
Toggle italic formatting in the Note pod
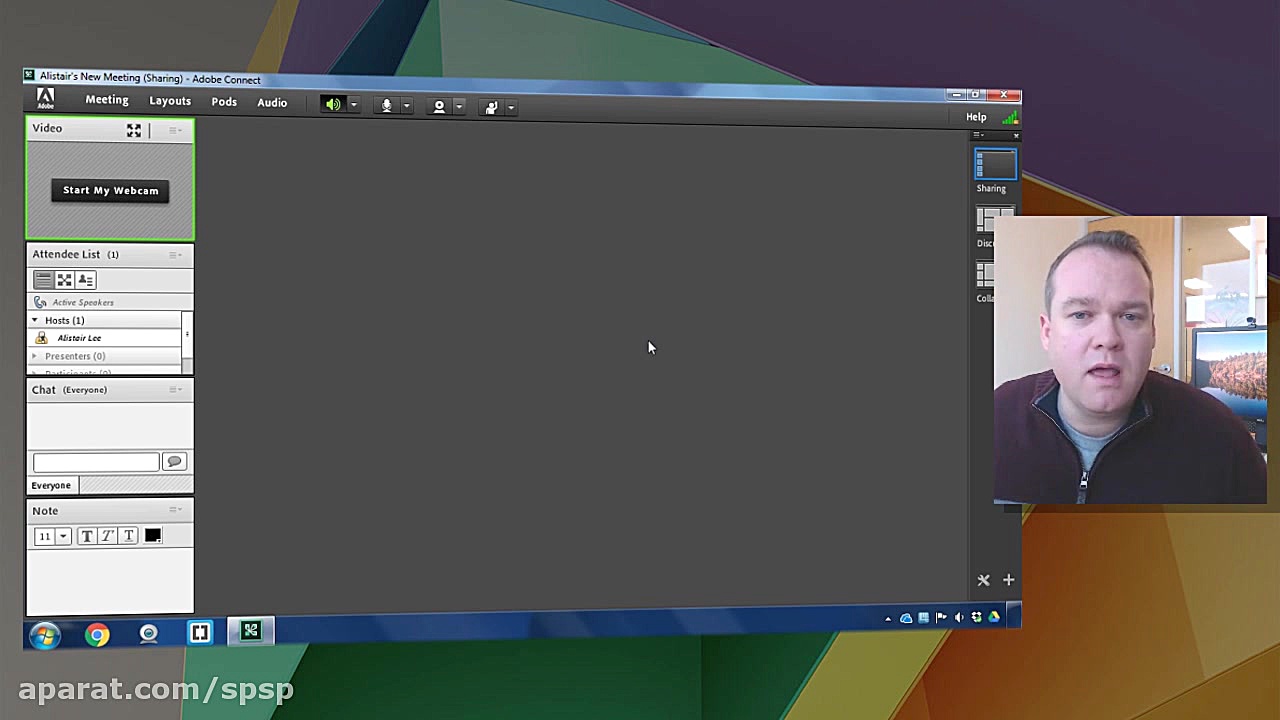click(107, 536)
